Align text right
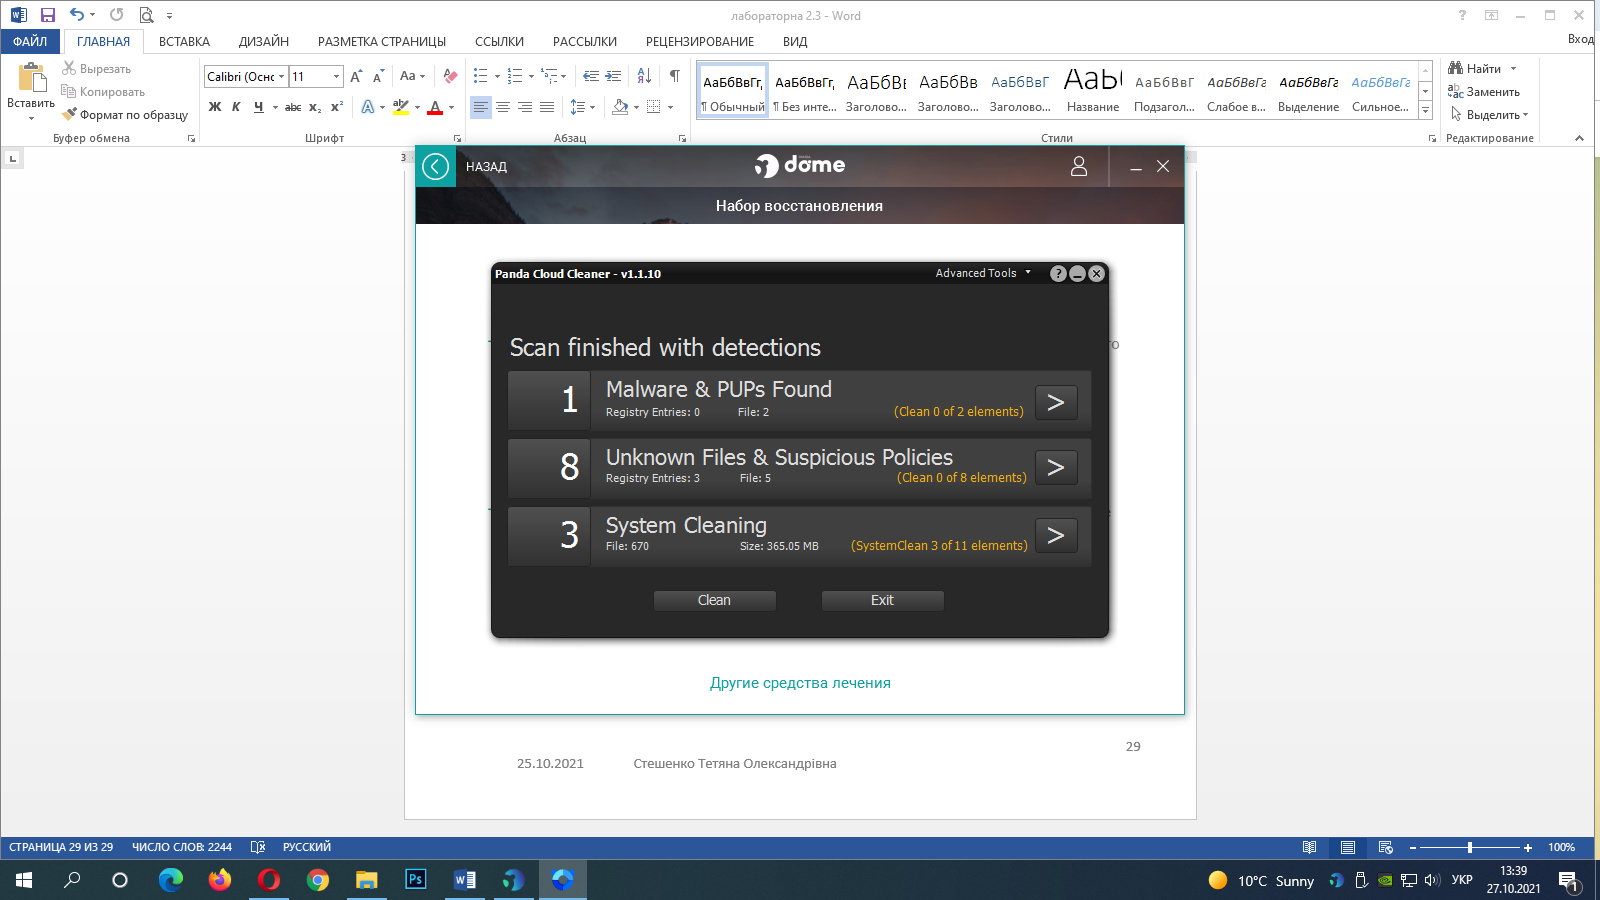The height and width of the screenshot is (900, 1600). pos(525,107)
